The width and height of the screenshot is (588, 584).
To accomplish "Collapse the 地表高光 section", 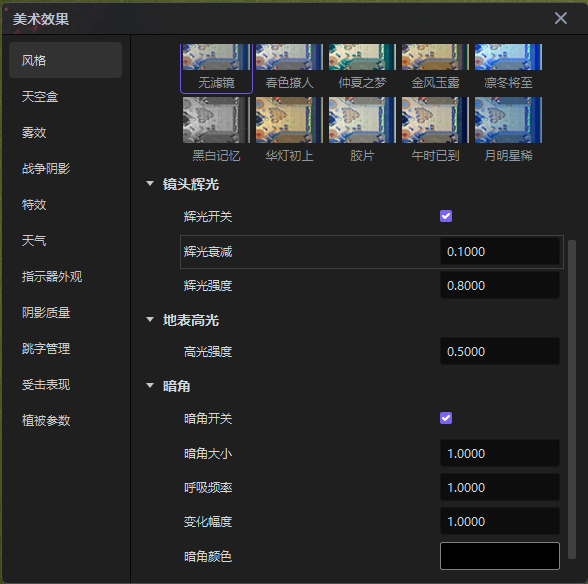I will [150, 320].
